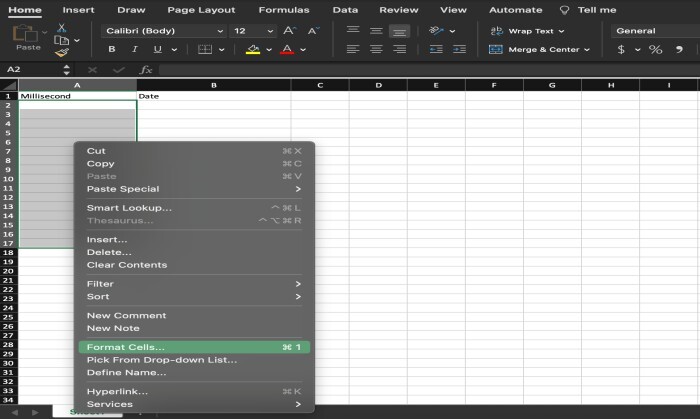Select the Format Painter brush icon
The height and width of the screenshot is (419, 700).
coord(62,53)
